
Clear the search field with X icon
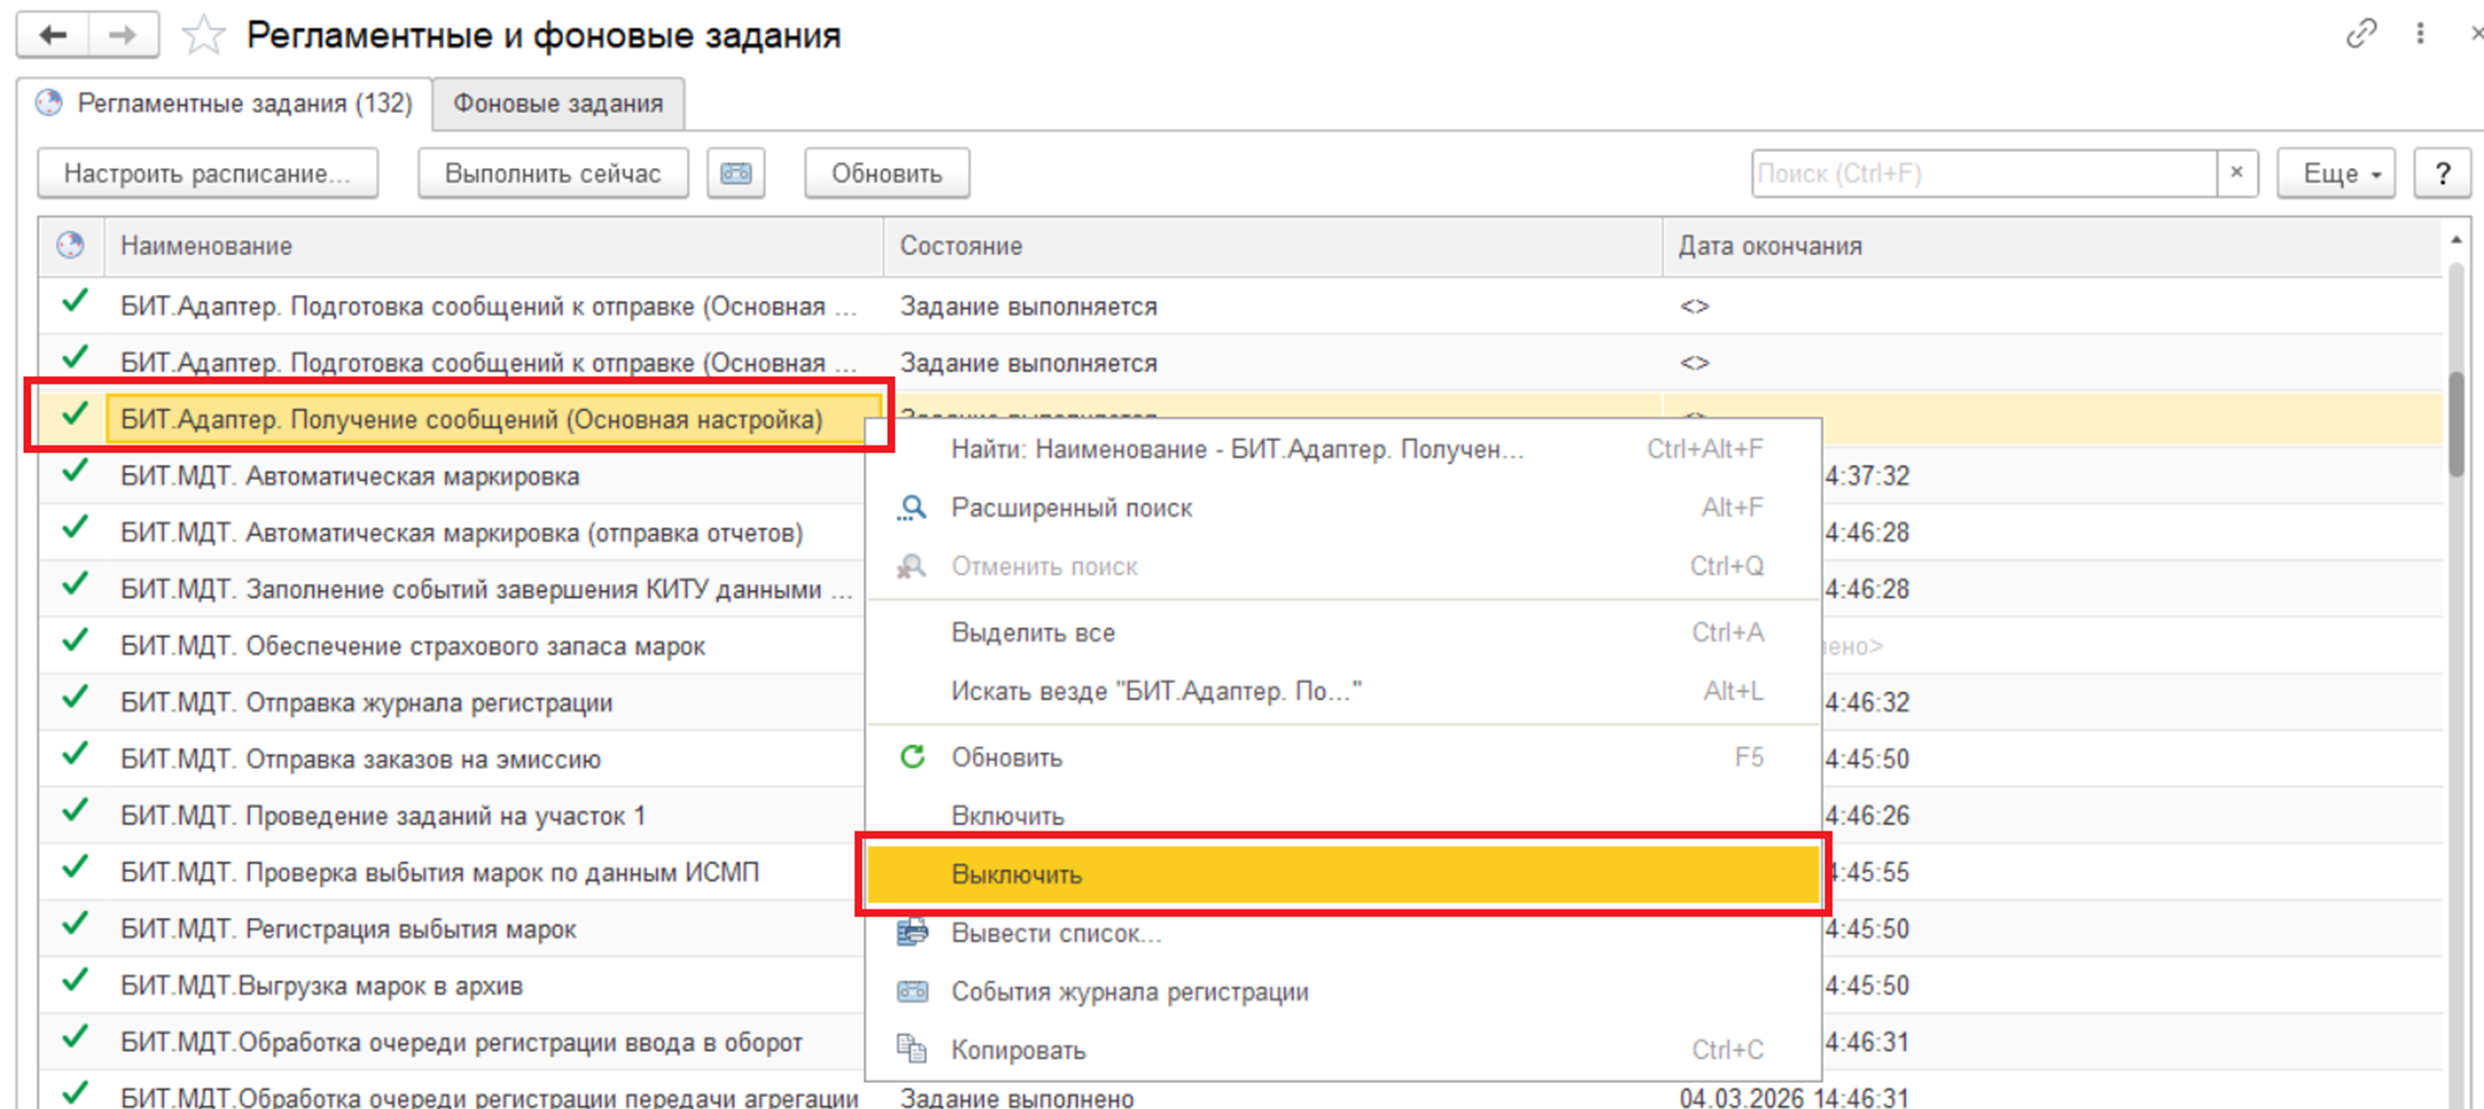tap(2237, 173)
